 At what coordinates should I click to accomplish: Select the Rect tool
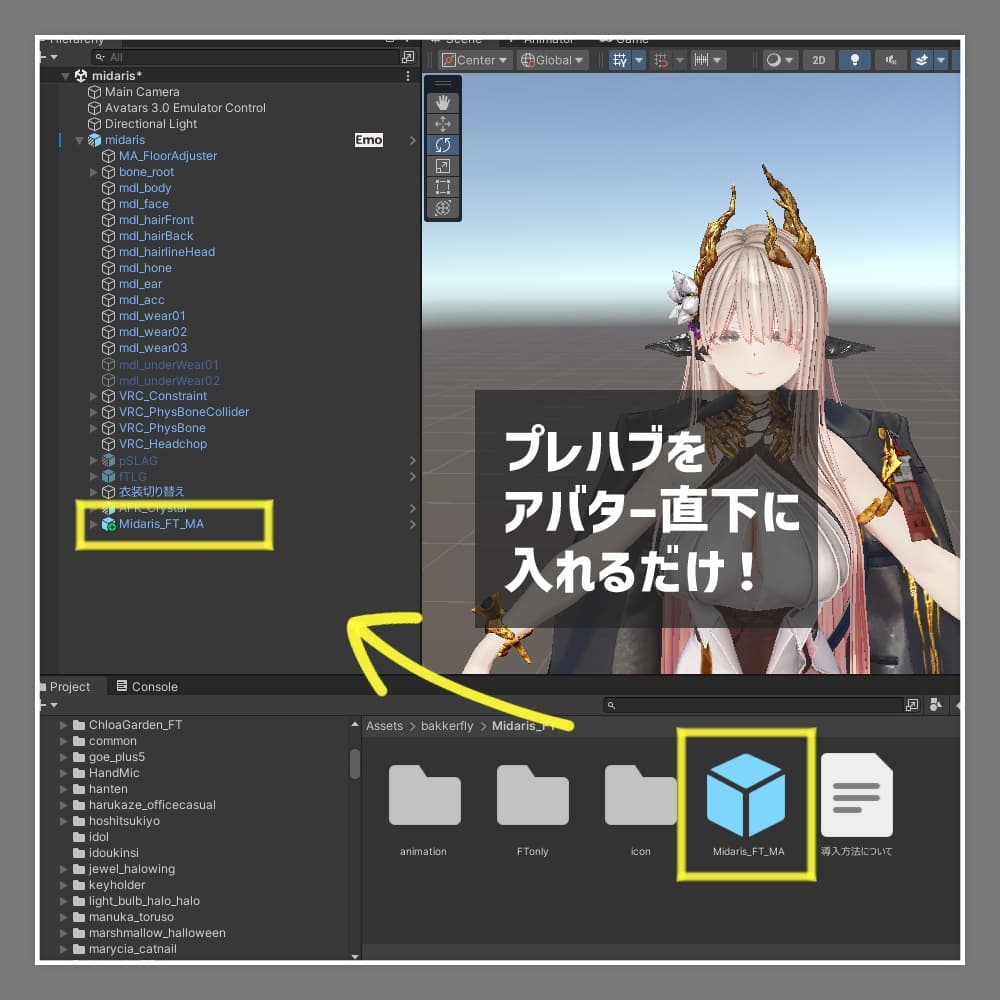(x=443, y=187)
